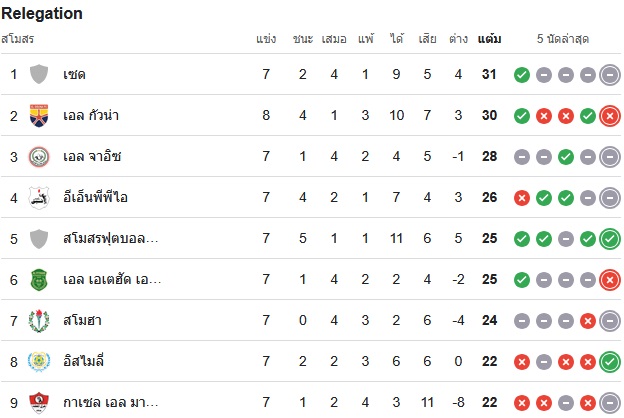Click the gray shield icon for เซด
Screen dimensions: 624x418
pos(39,74)
